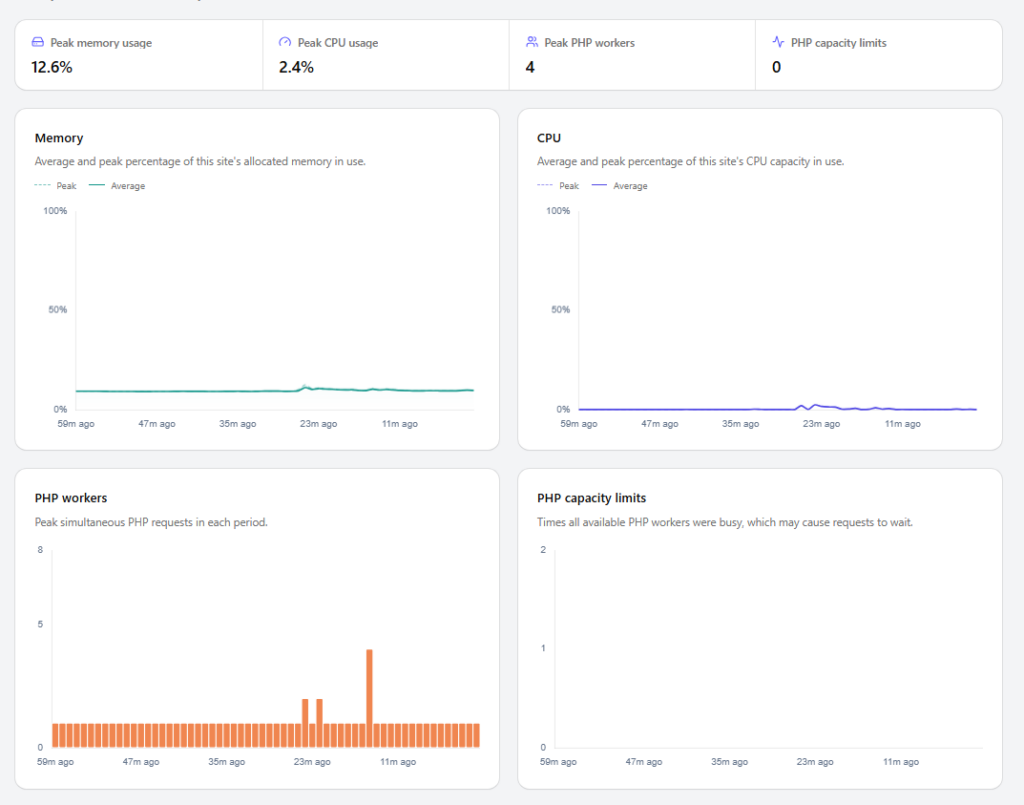Click the first PHP workers bar at 59m ago
The width and height of the screenshot is (1024, 805).
(x=56, y=735)
